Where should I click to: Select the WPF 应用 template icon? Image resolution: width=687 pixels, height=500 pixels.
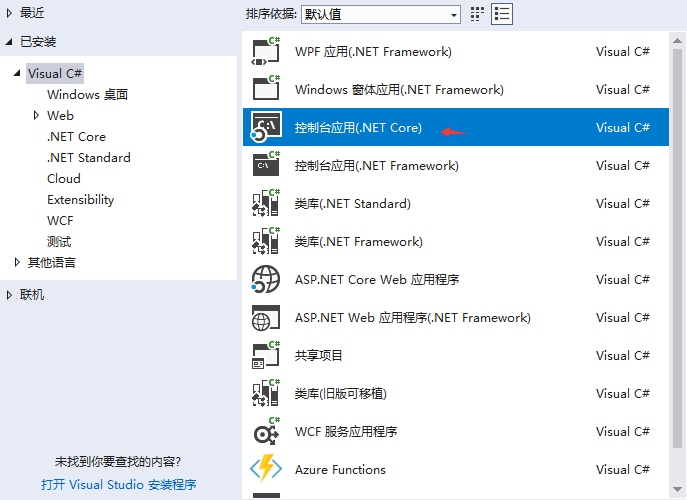tap(266, 52)
